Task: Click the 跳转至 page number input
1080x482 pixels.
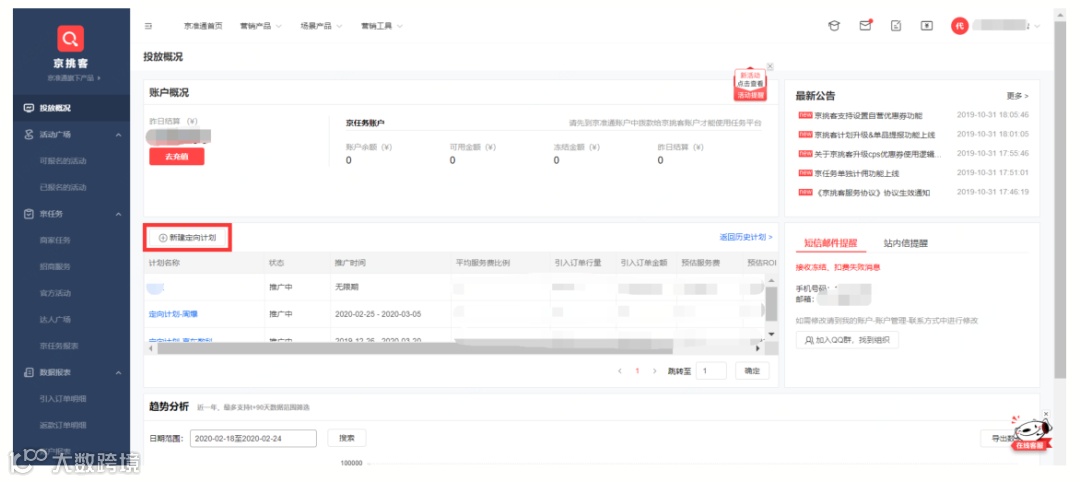Action: 711,371
